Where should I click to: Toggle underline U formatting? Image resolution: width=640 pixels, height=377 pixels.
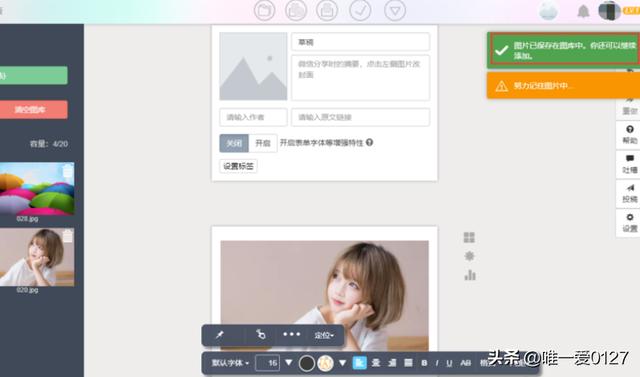(x=449, y=363)
